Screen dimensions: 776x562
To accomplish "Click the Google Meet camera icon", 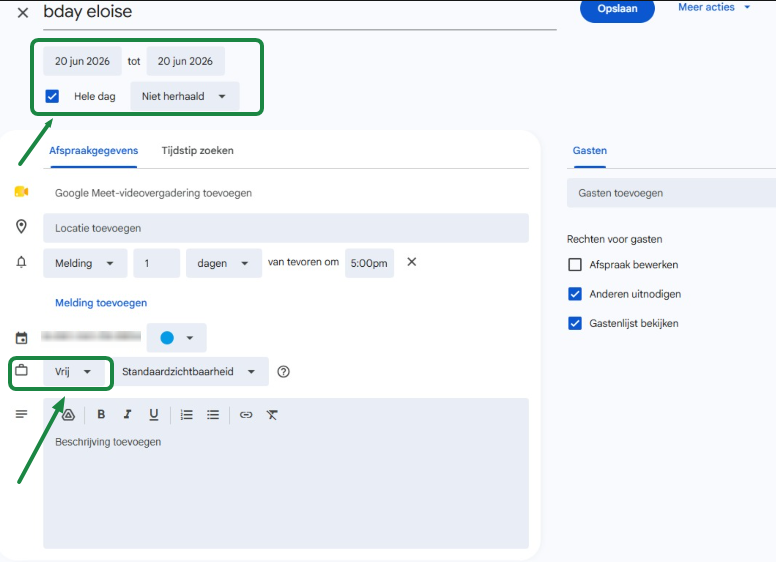I will click(21, 192).
